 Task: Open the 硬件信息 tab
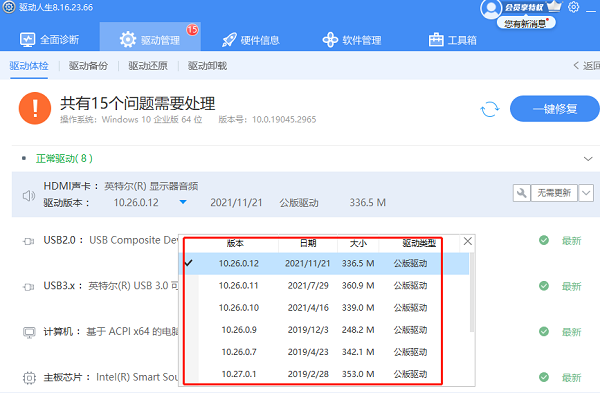251,40
